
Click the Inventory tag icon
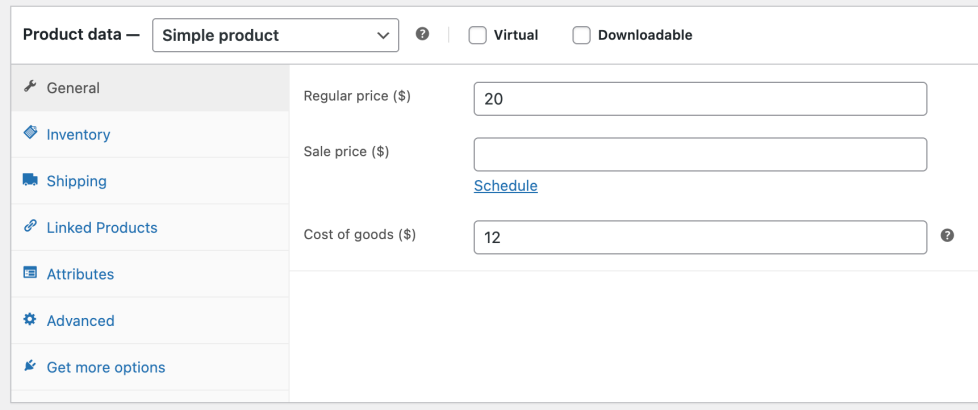(x=30, y=134)
